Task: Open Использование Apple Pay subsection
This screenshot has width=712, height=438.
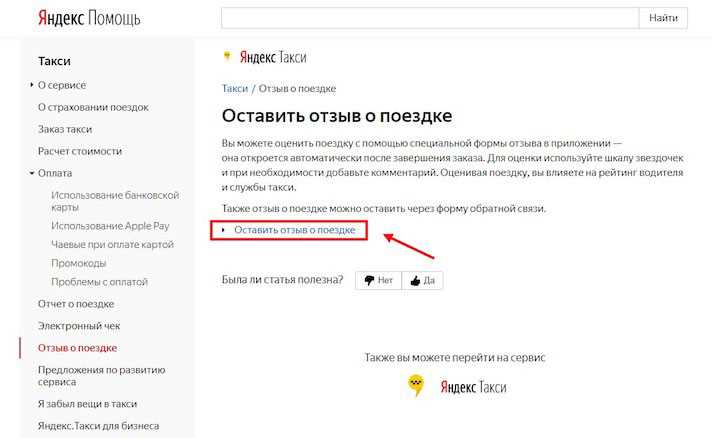Action: 110,226
